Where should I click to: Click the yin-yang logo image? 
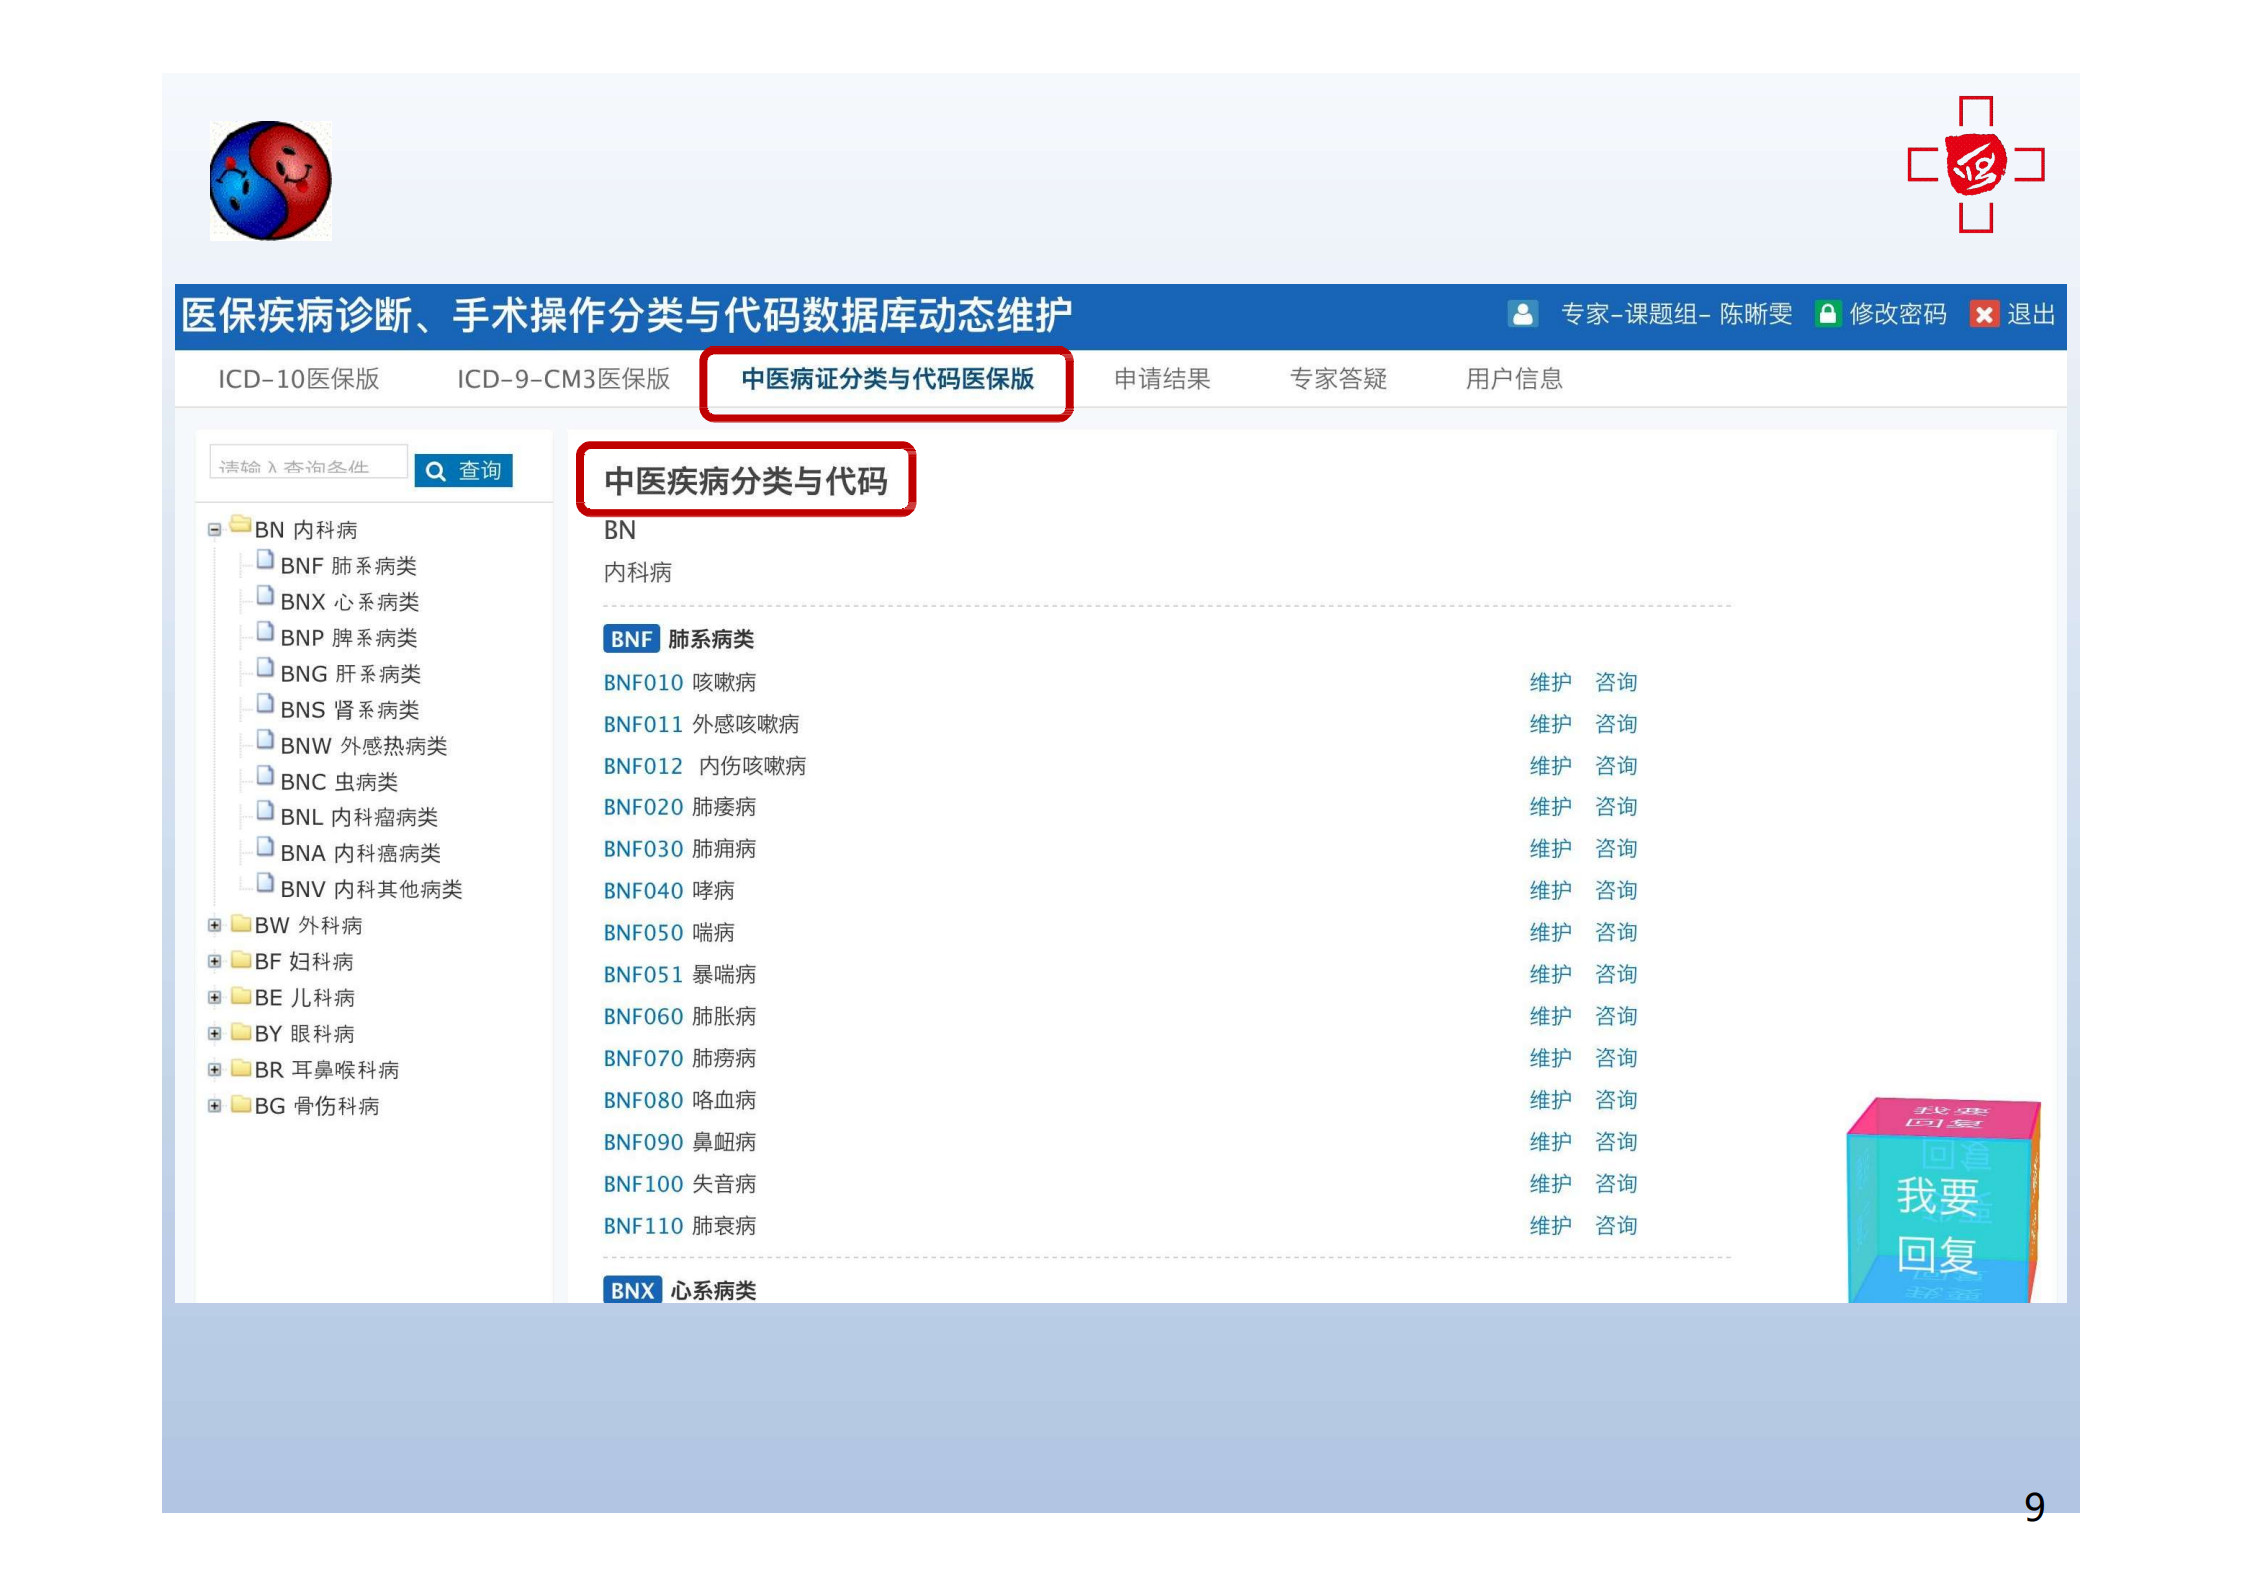[270, 181]
